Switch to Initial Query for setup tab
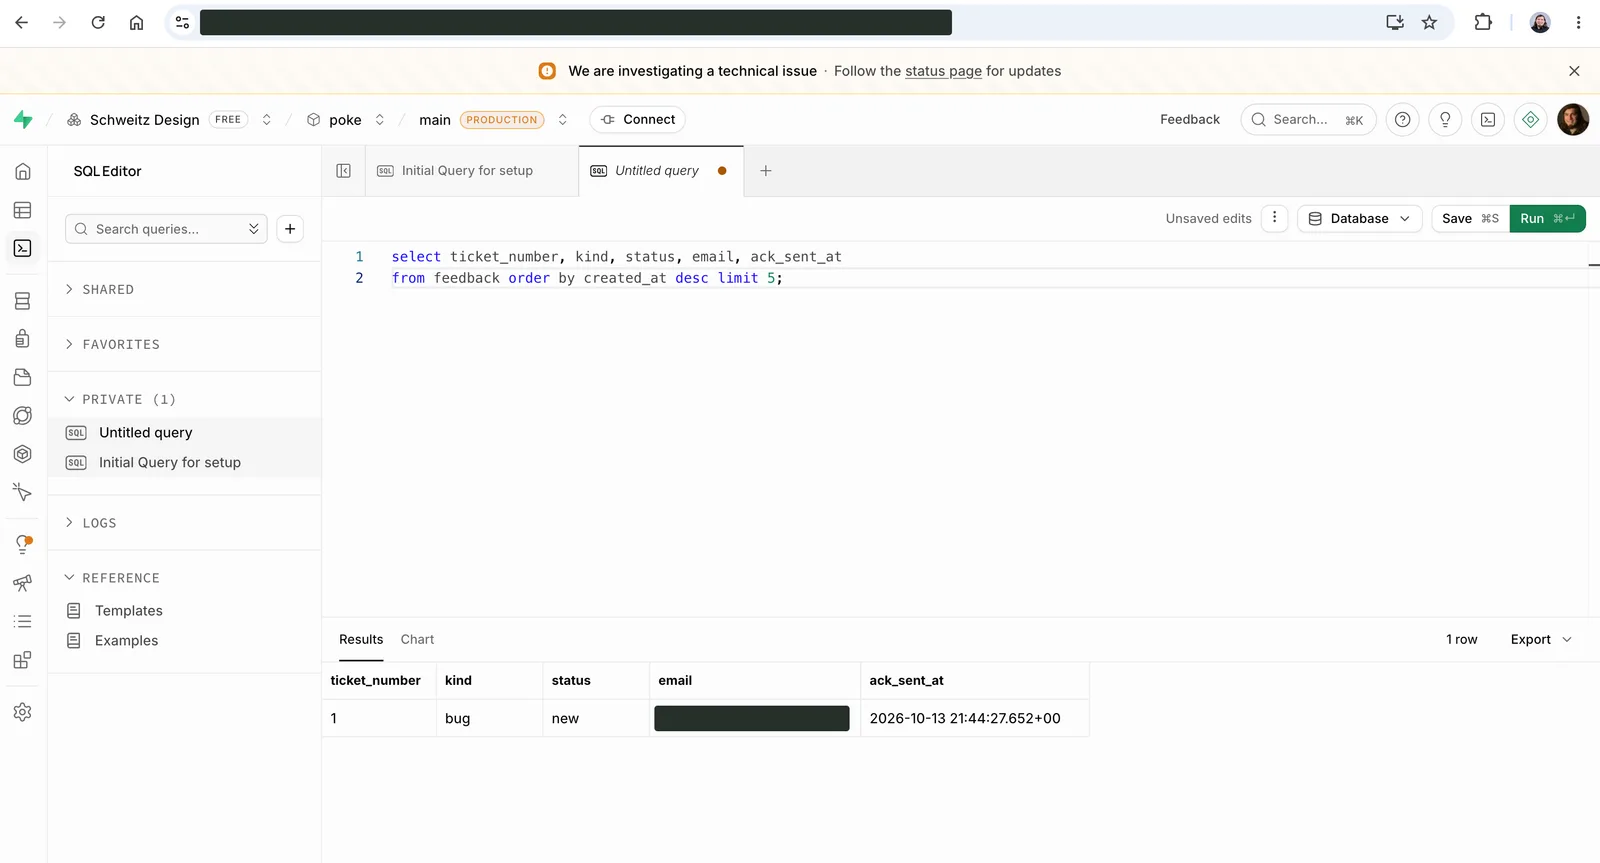1600x863 pixels. click(x=472, y=171)
